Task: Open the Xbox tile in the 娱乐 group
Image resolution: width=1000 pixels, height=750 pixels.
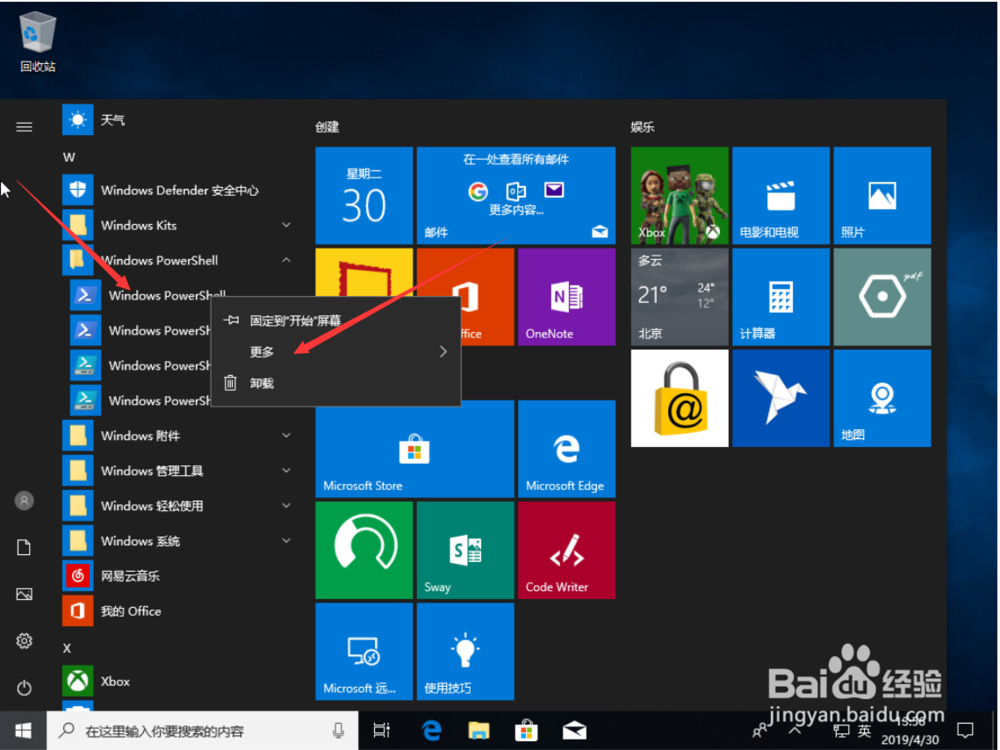Action: point(678,195)
